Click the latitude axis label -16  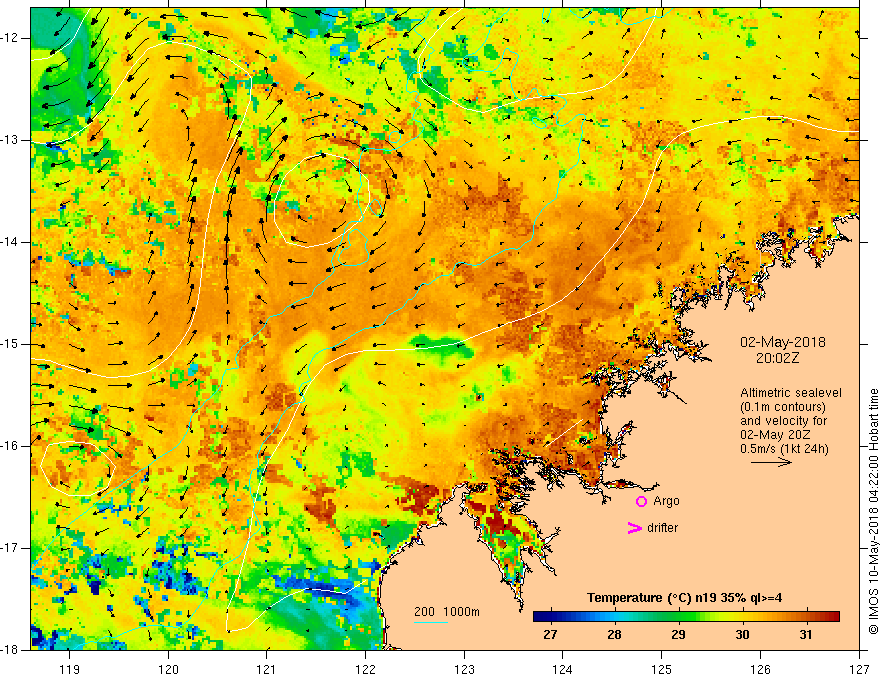click(x=10, y=446)
